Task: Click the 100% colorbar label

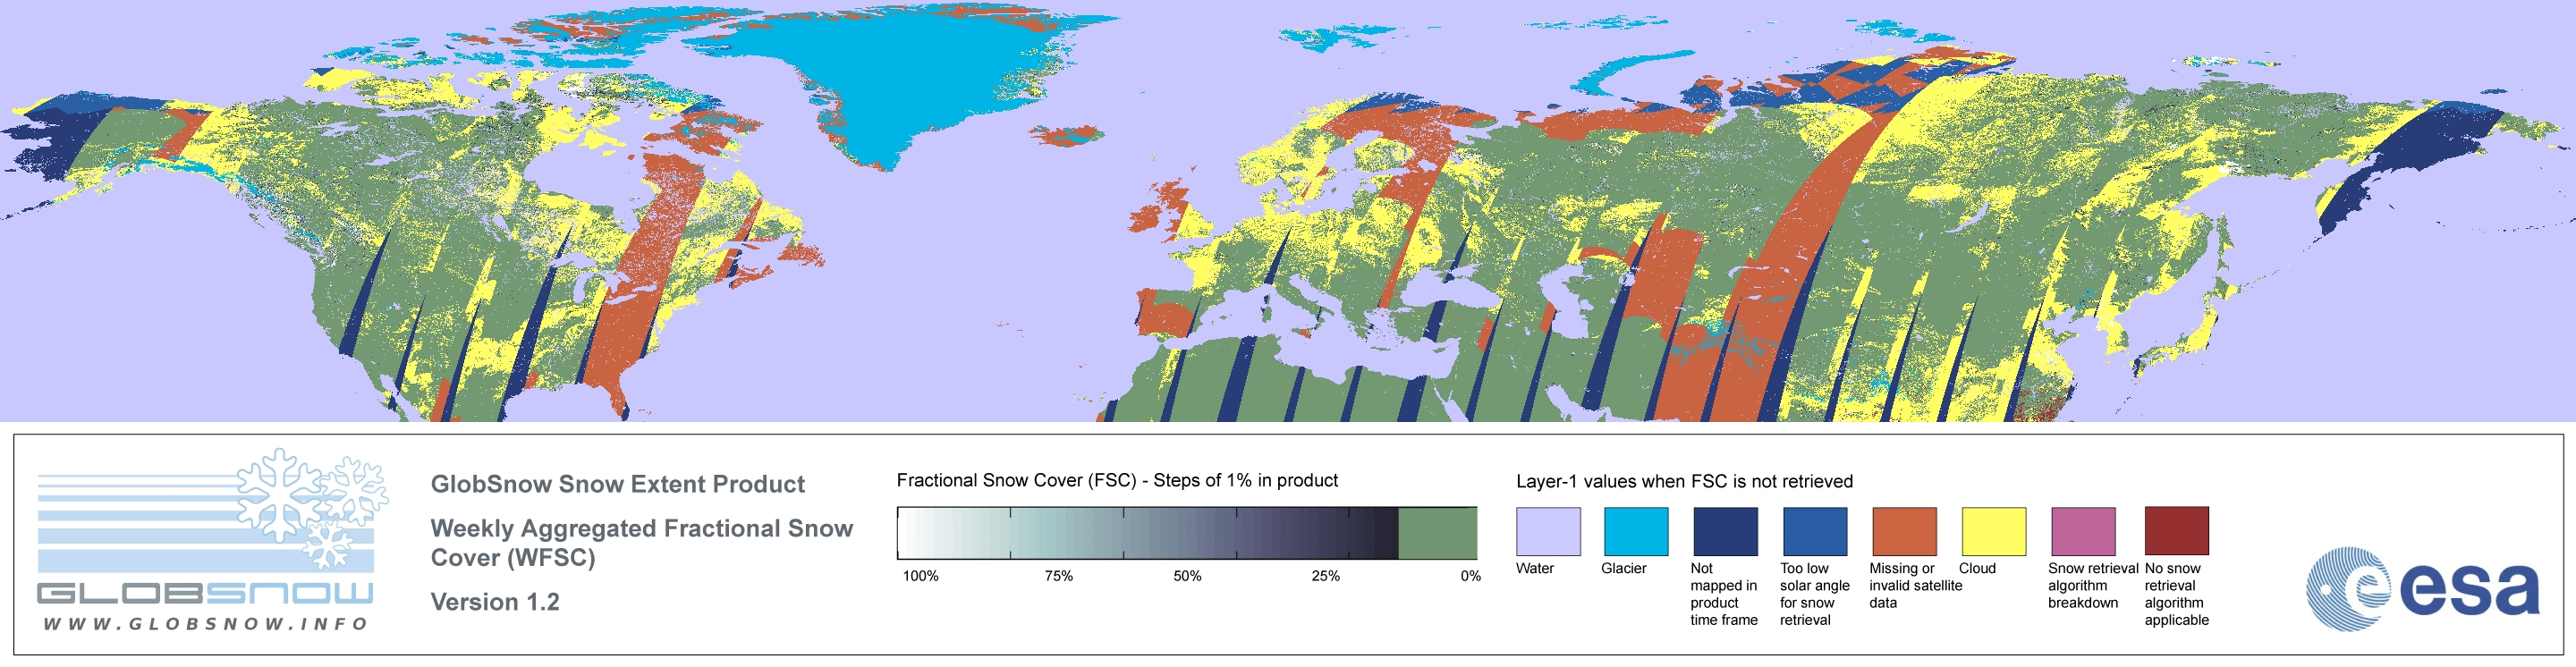Action: (920, 576)
